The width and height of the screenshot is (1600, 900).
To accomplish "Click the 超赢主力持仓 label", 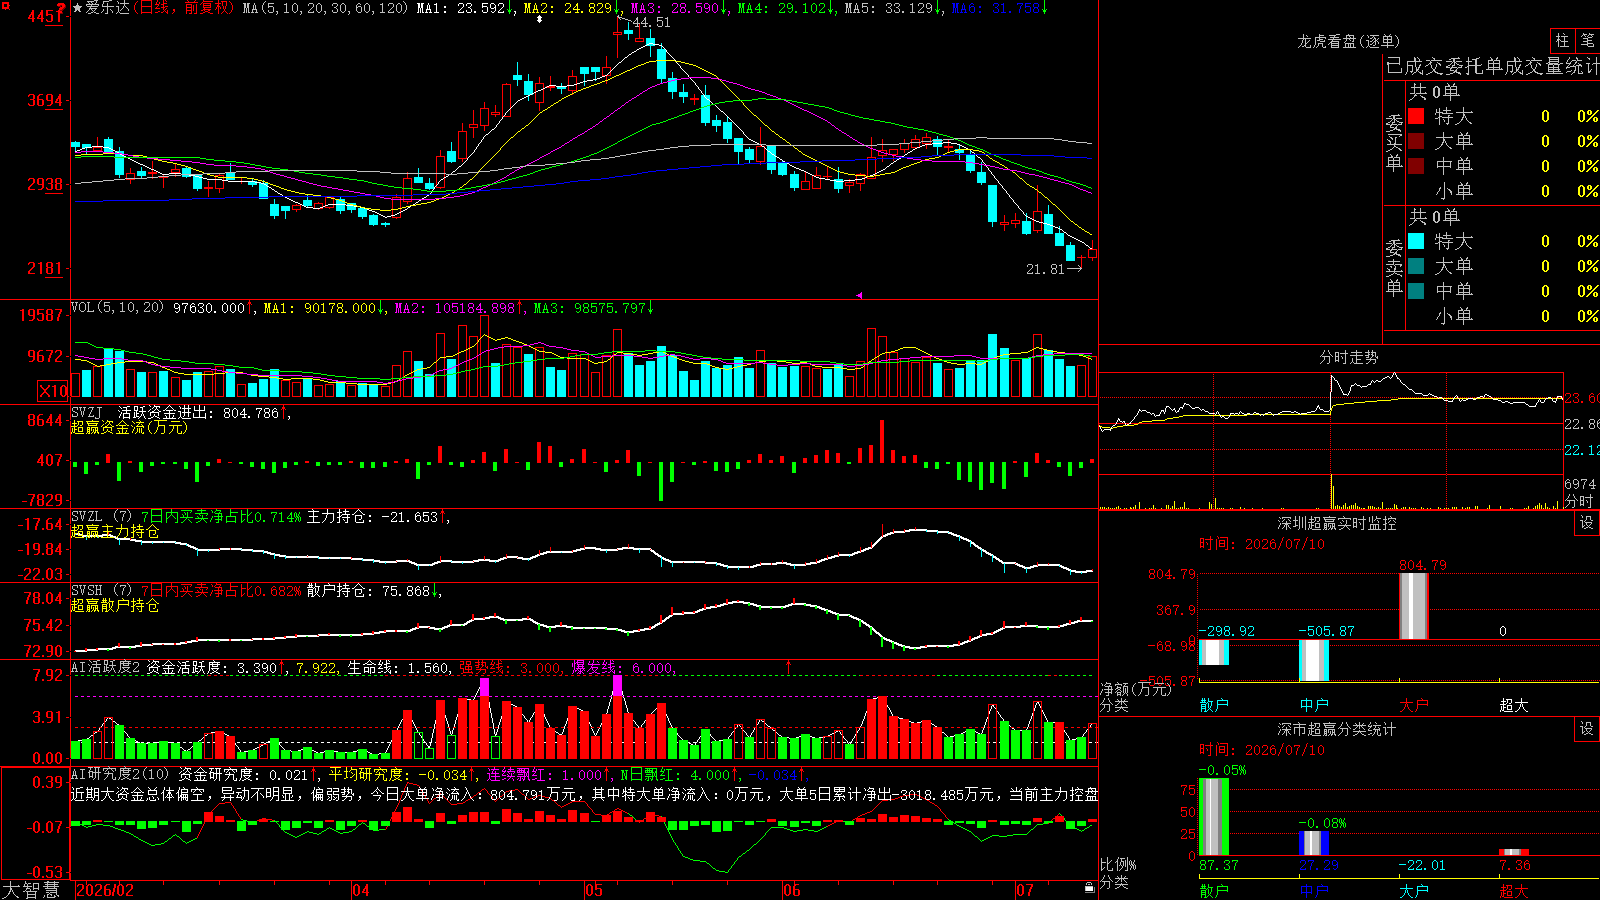I will (115, 532).
